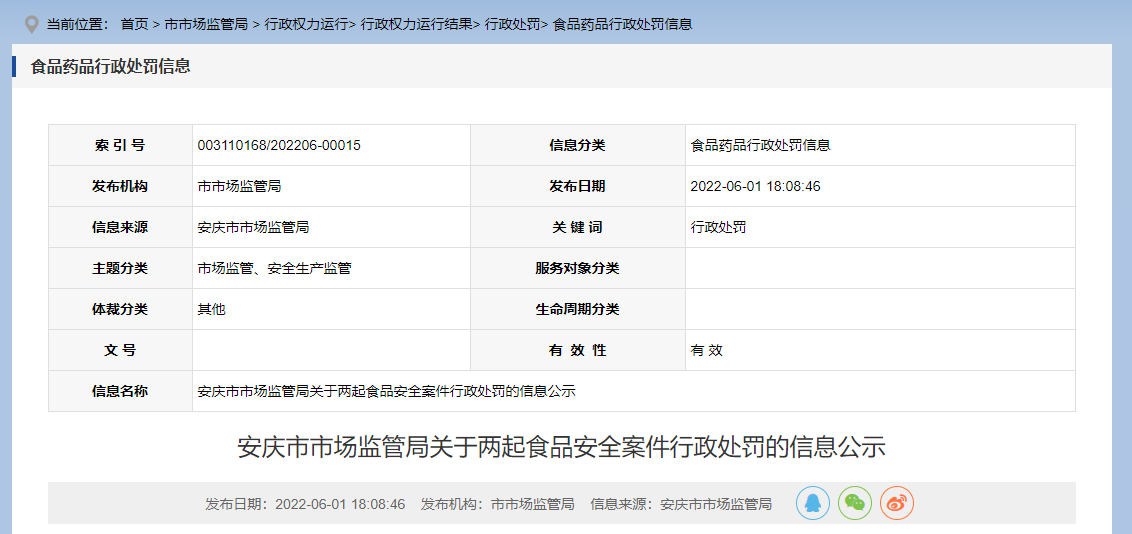
Task: Click the 生命周期分类 label cell
Action: pos(578,310)
